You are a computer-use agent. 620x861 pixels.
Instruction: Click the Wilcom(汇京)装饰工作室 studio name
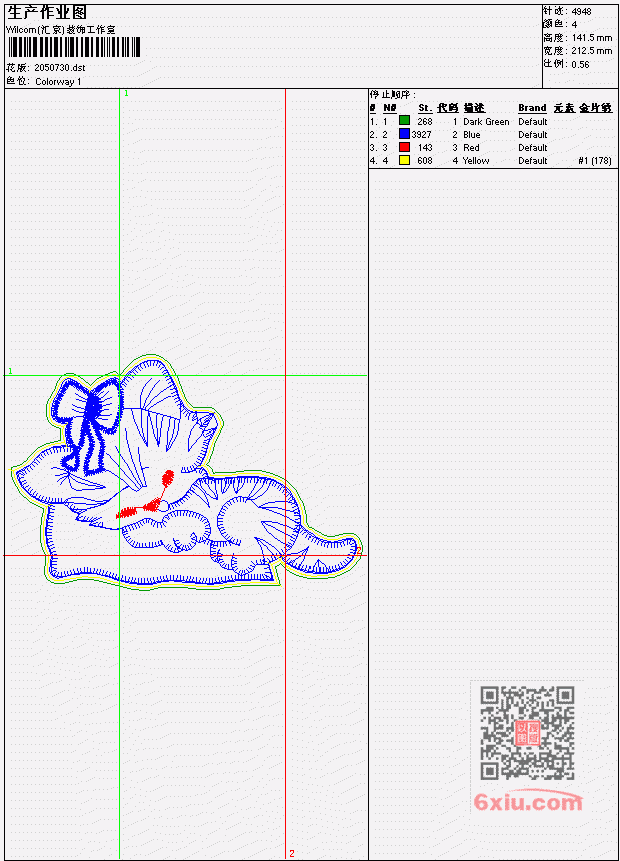[x=60, y=30]
